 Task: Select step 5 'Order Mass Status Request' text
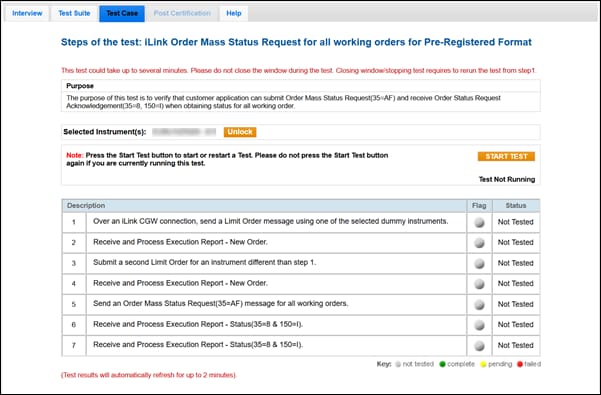click(x=221, y=303)
